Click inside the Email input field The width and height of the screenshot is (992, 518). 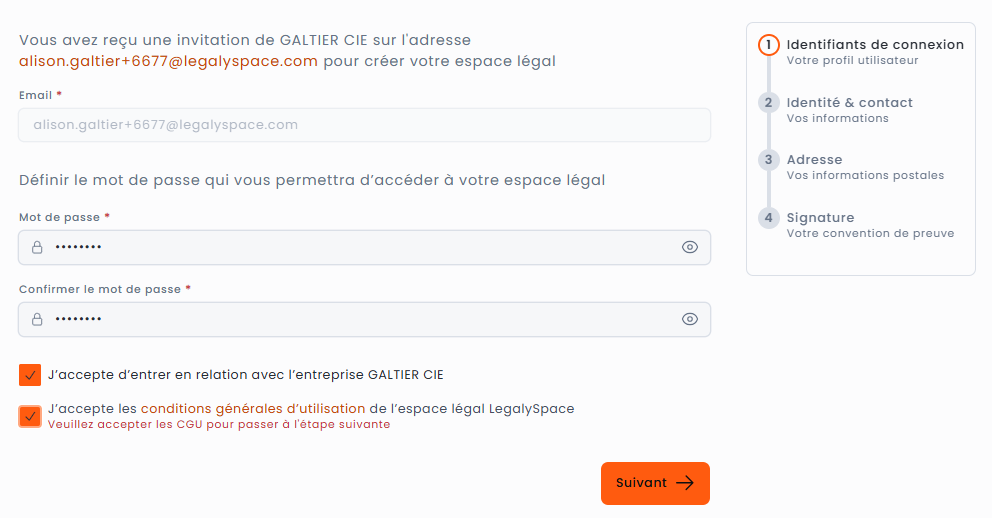(364, 125)
